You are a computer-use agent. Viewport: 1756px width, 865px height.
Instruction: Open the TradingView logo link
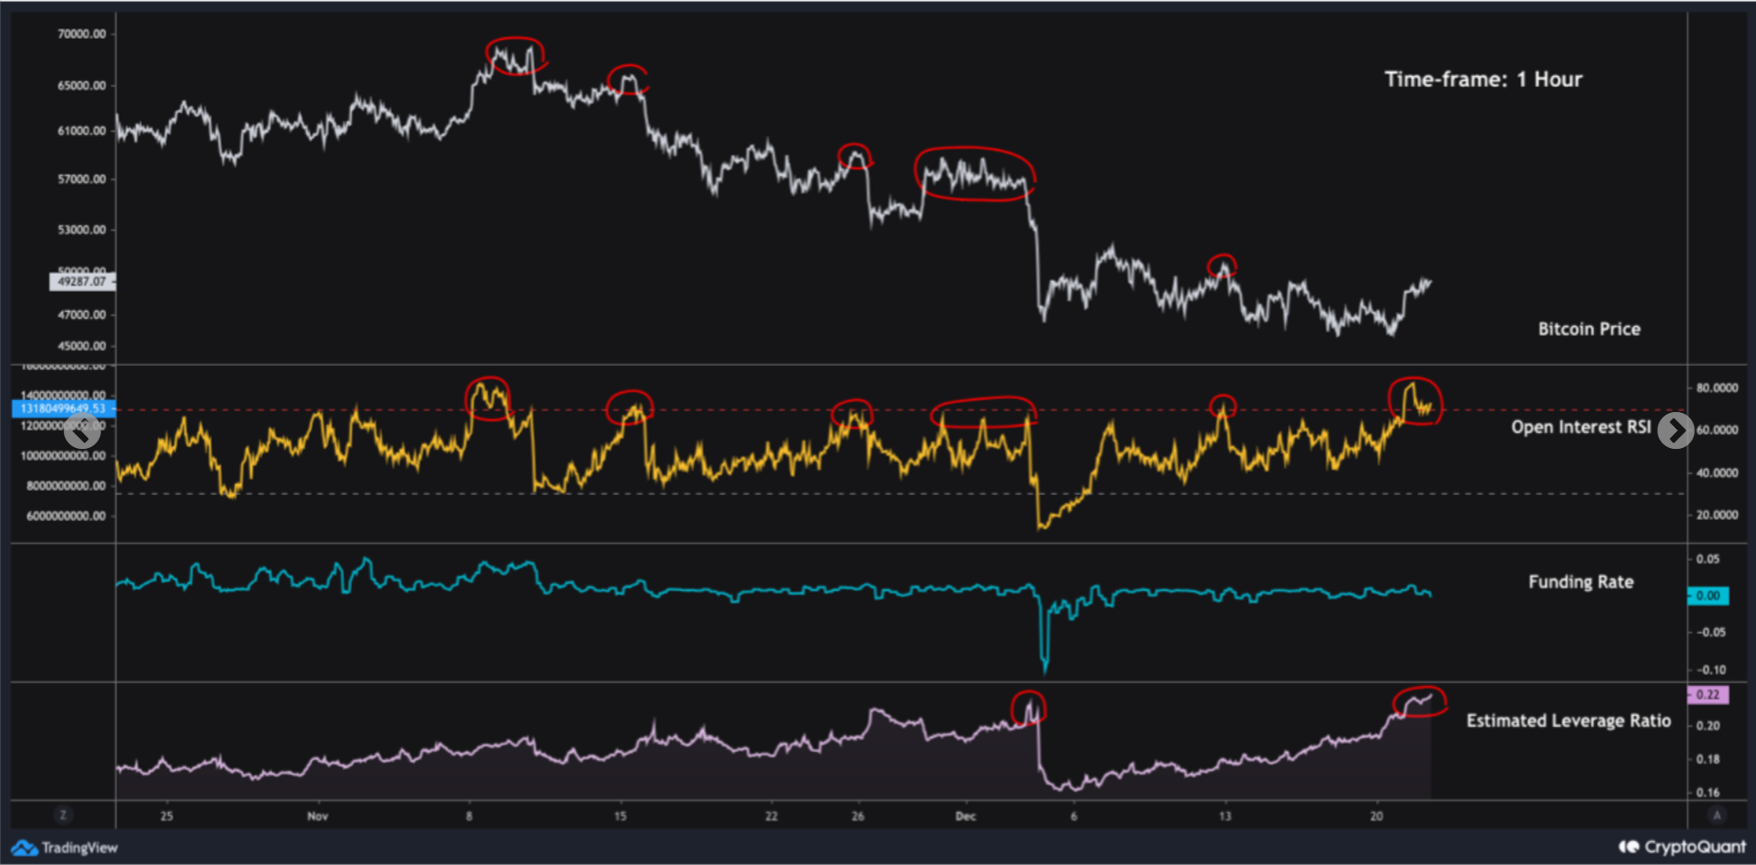65,847
